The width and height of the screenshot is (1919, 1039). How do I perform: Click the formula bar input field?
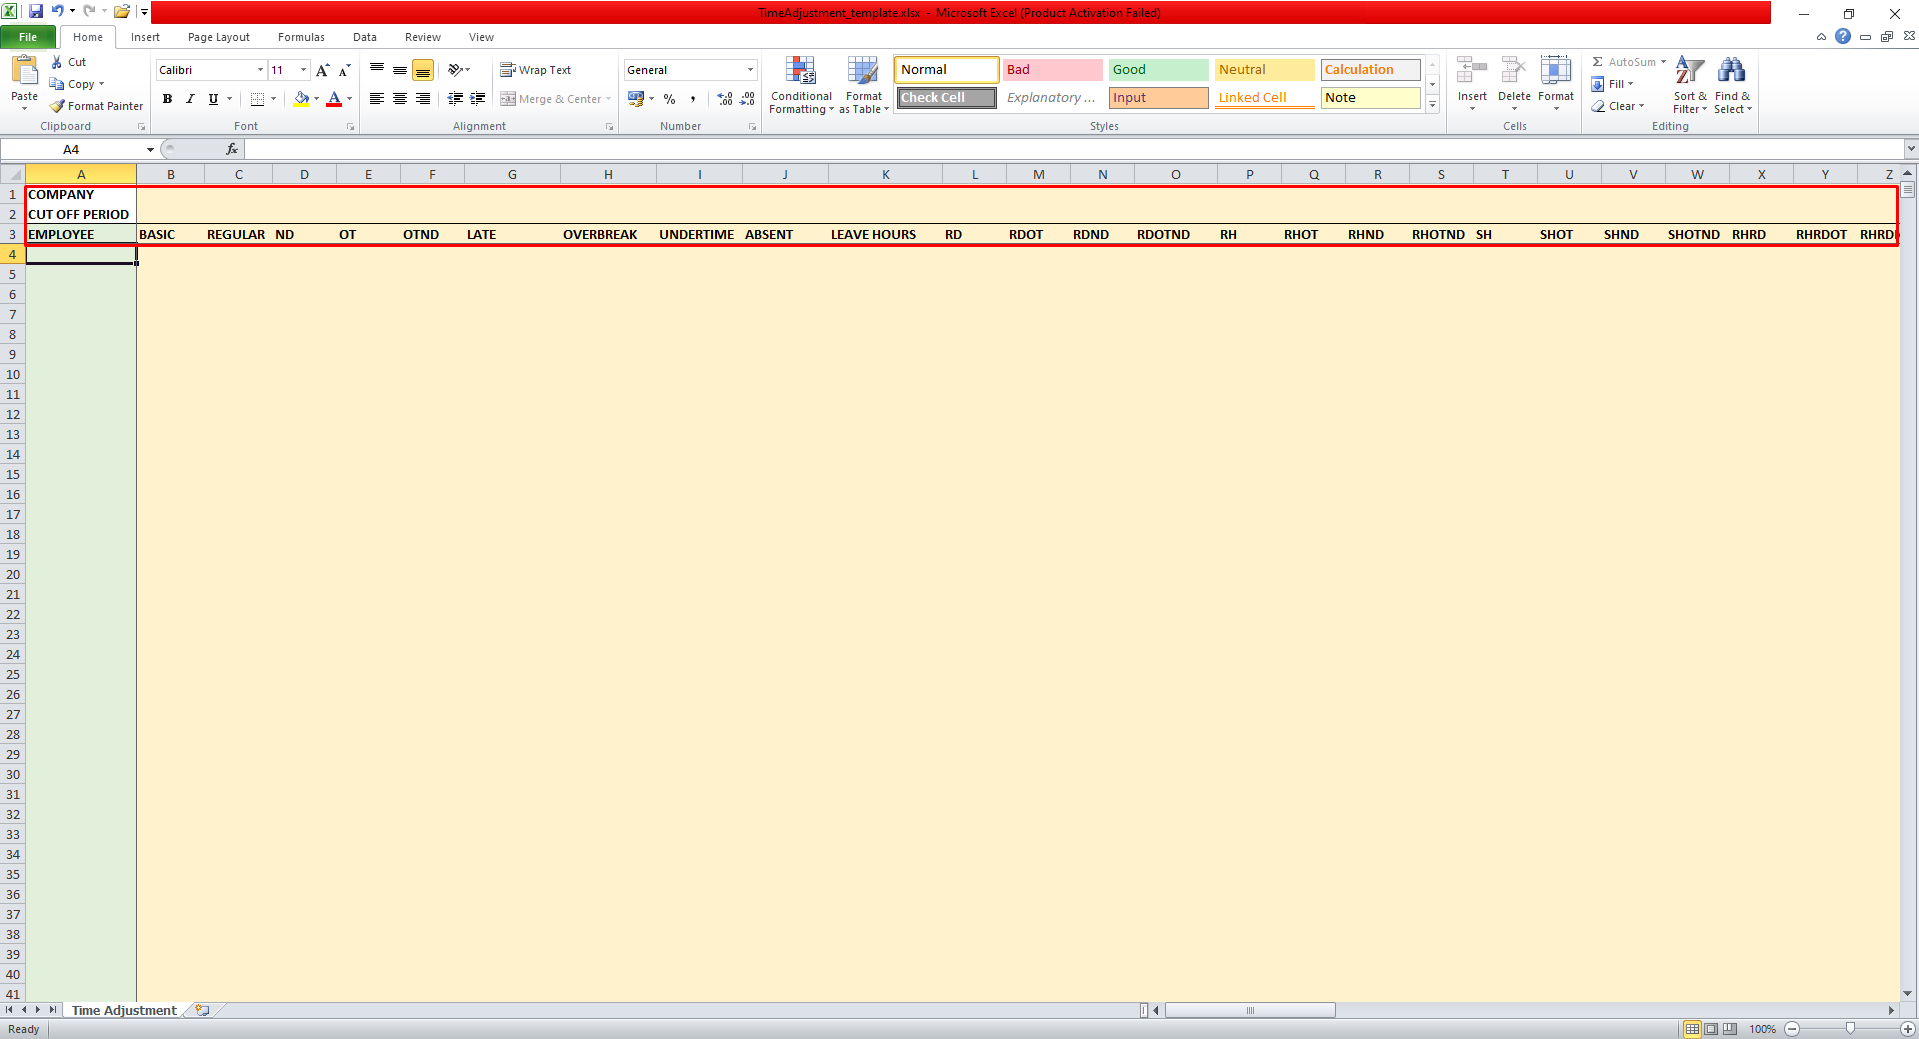1073,149
